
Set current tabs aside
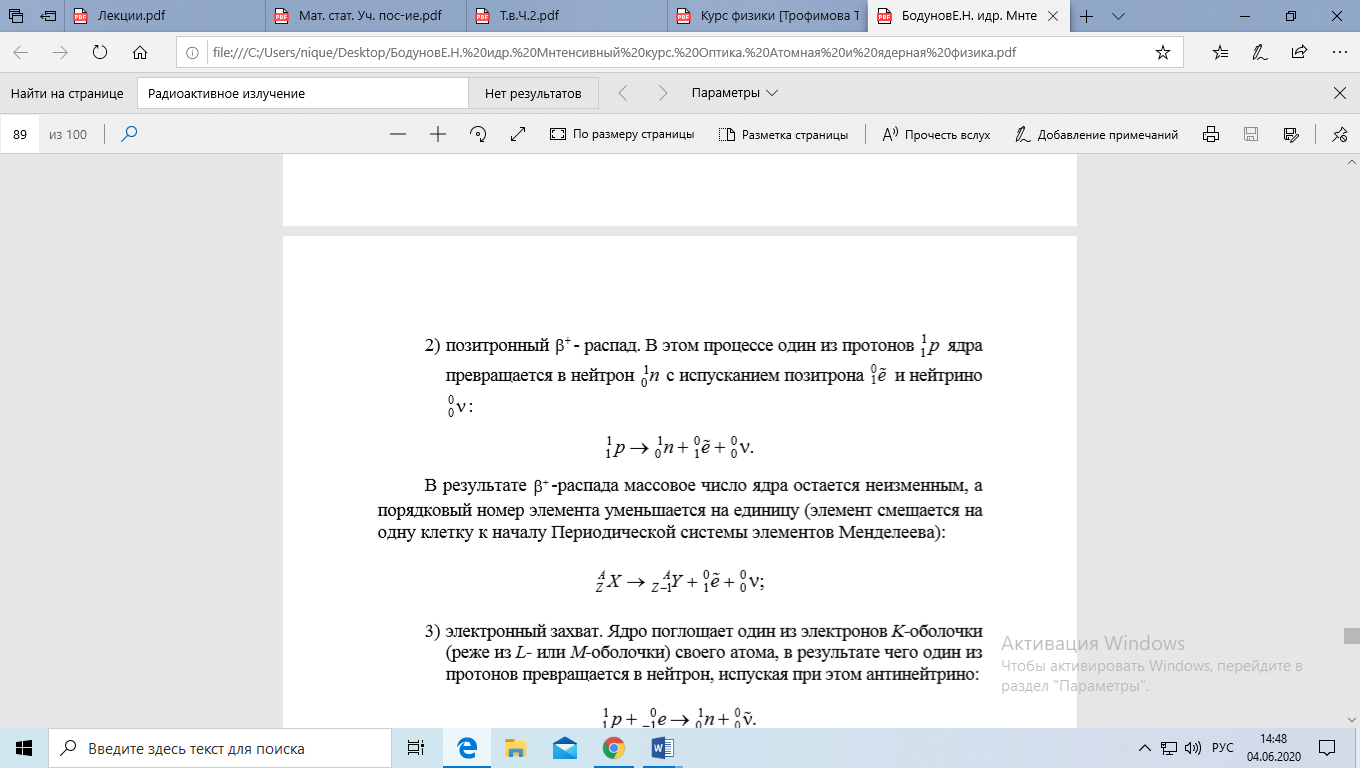coord(48,16)
